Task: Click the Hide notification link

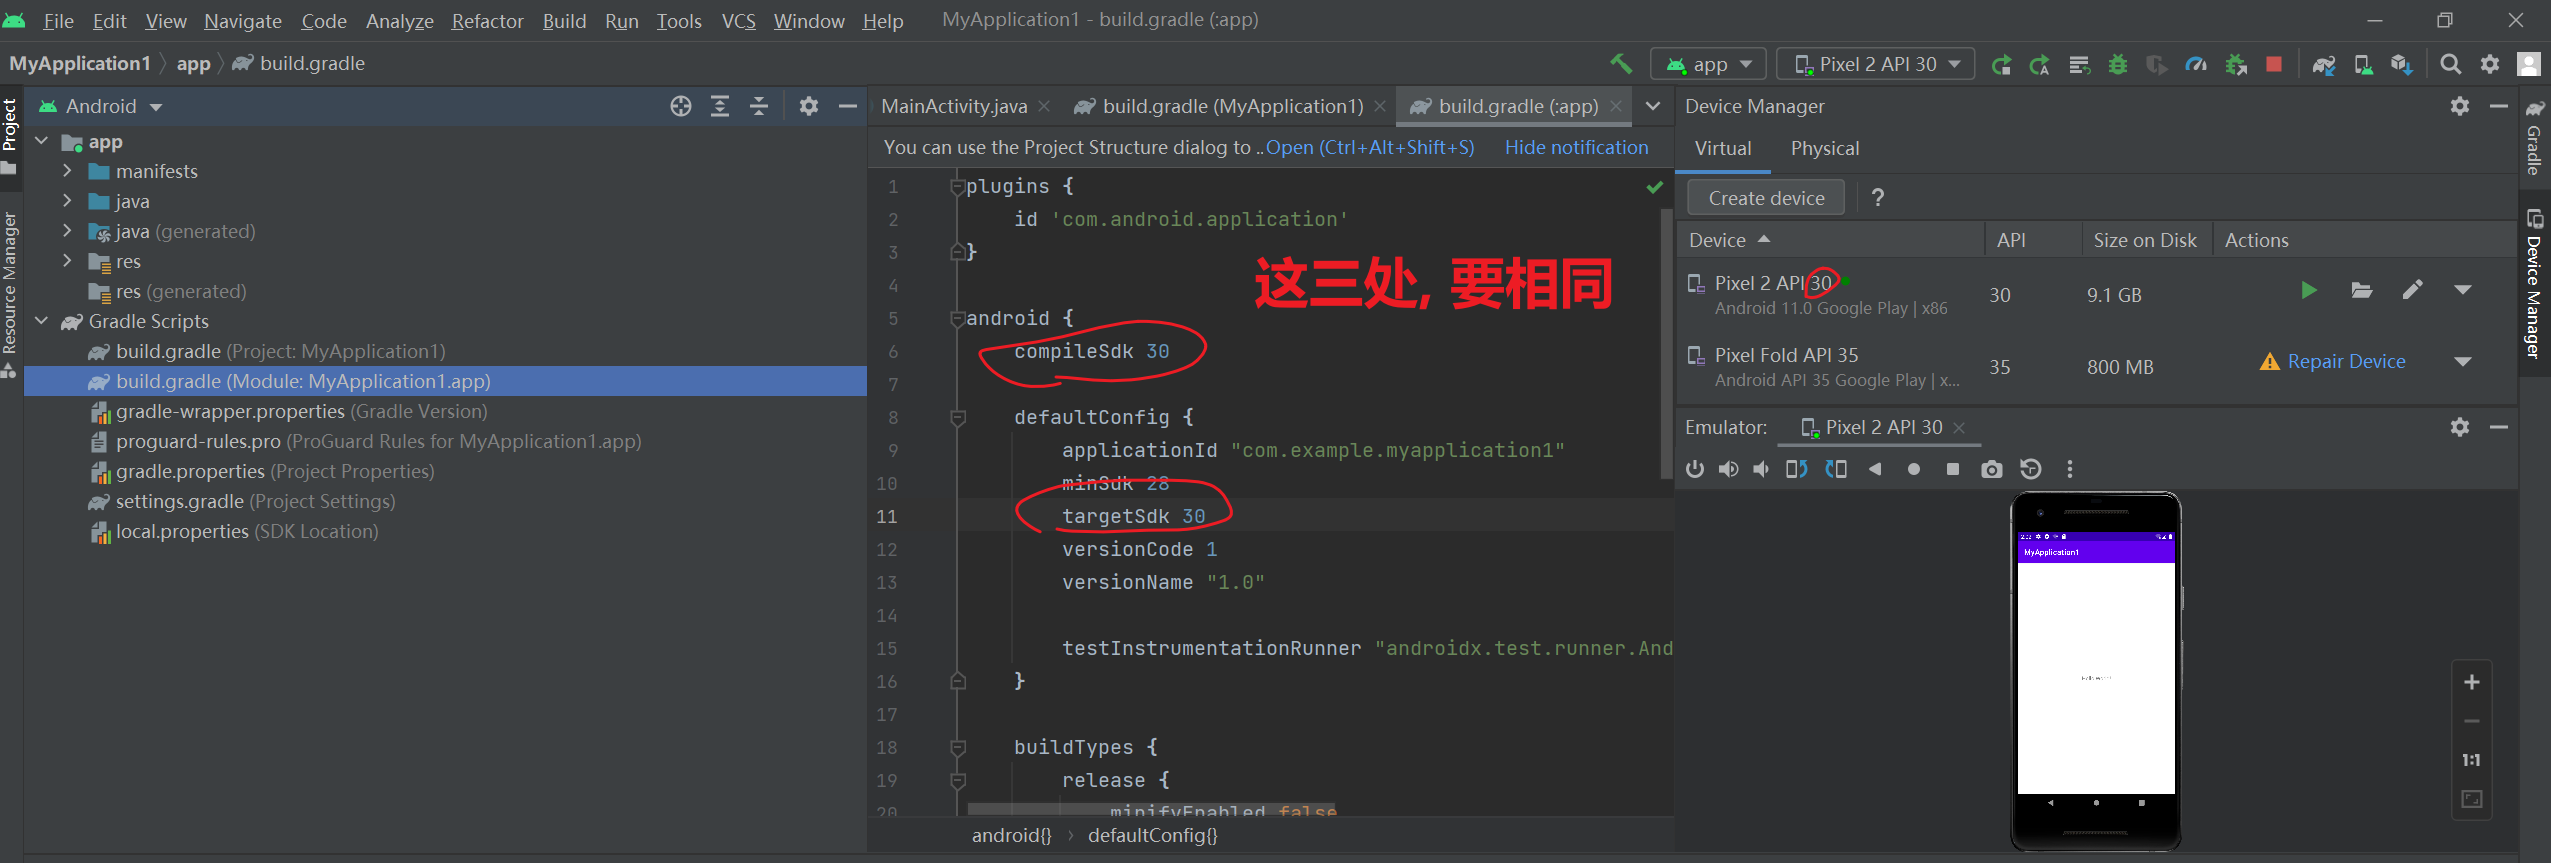Action: coord(1576,147)
